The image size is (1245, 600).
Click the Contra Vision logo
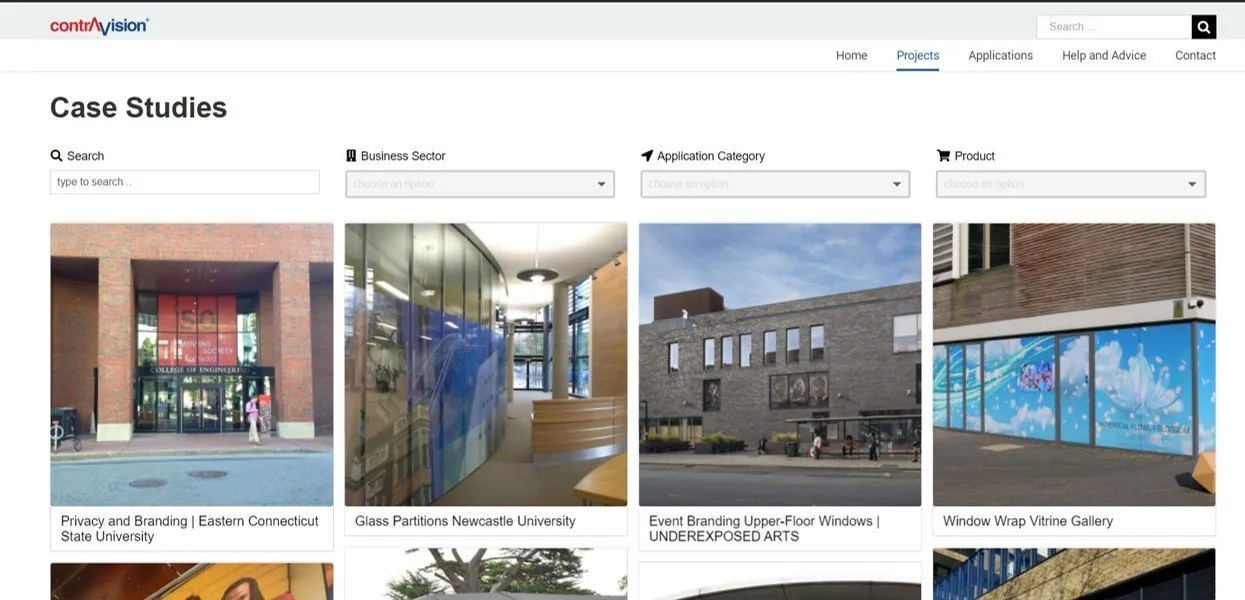pos(99,26)
